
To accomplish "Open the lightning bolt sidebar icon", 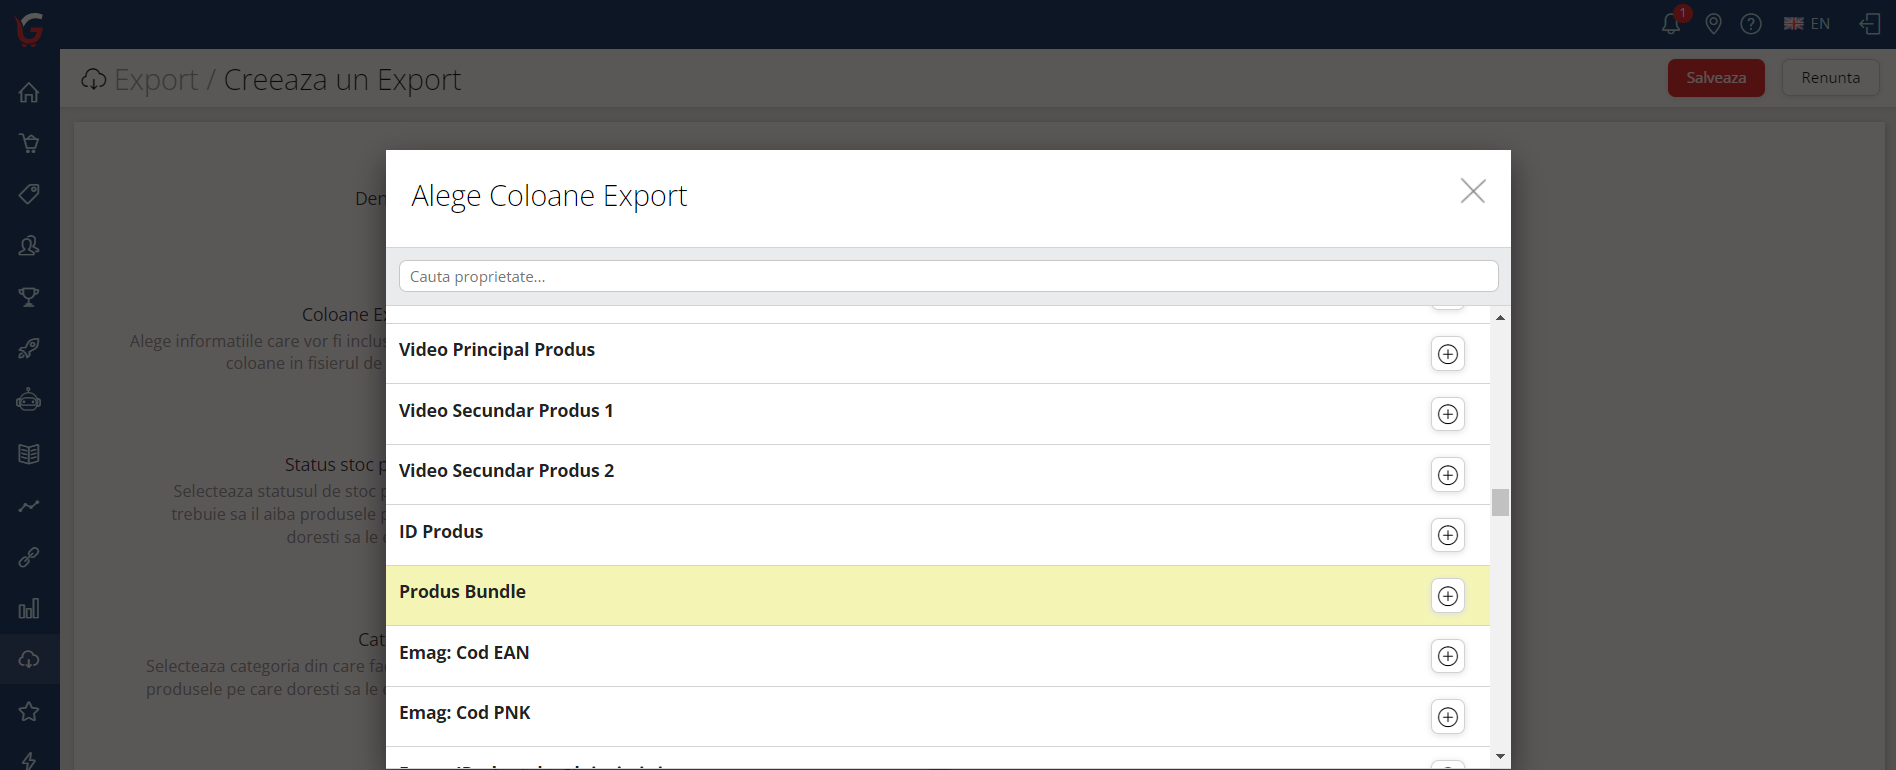I will 29,760.
